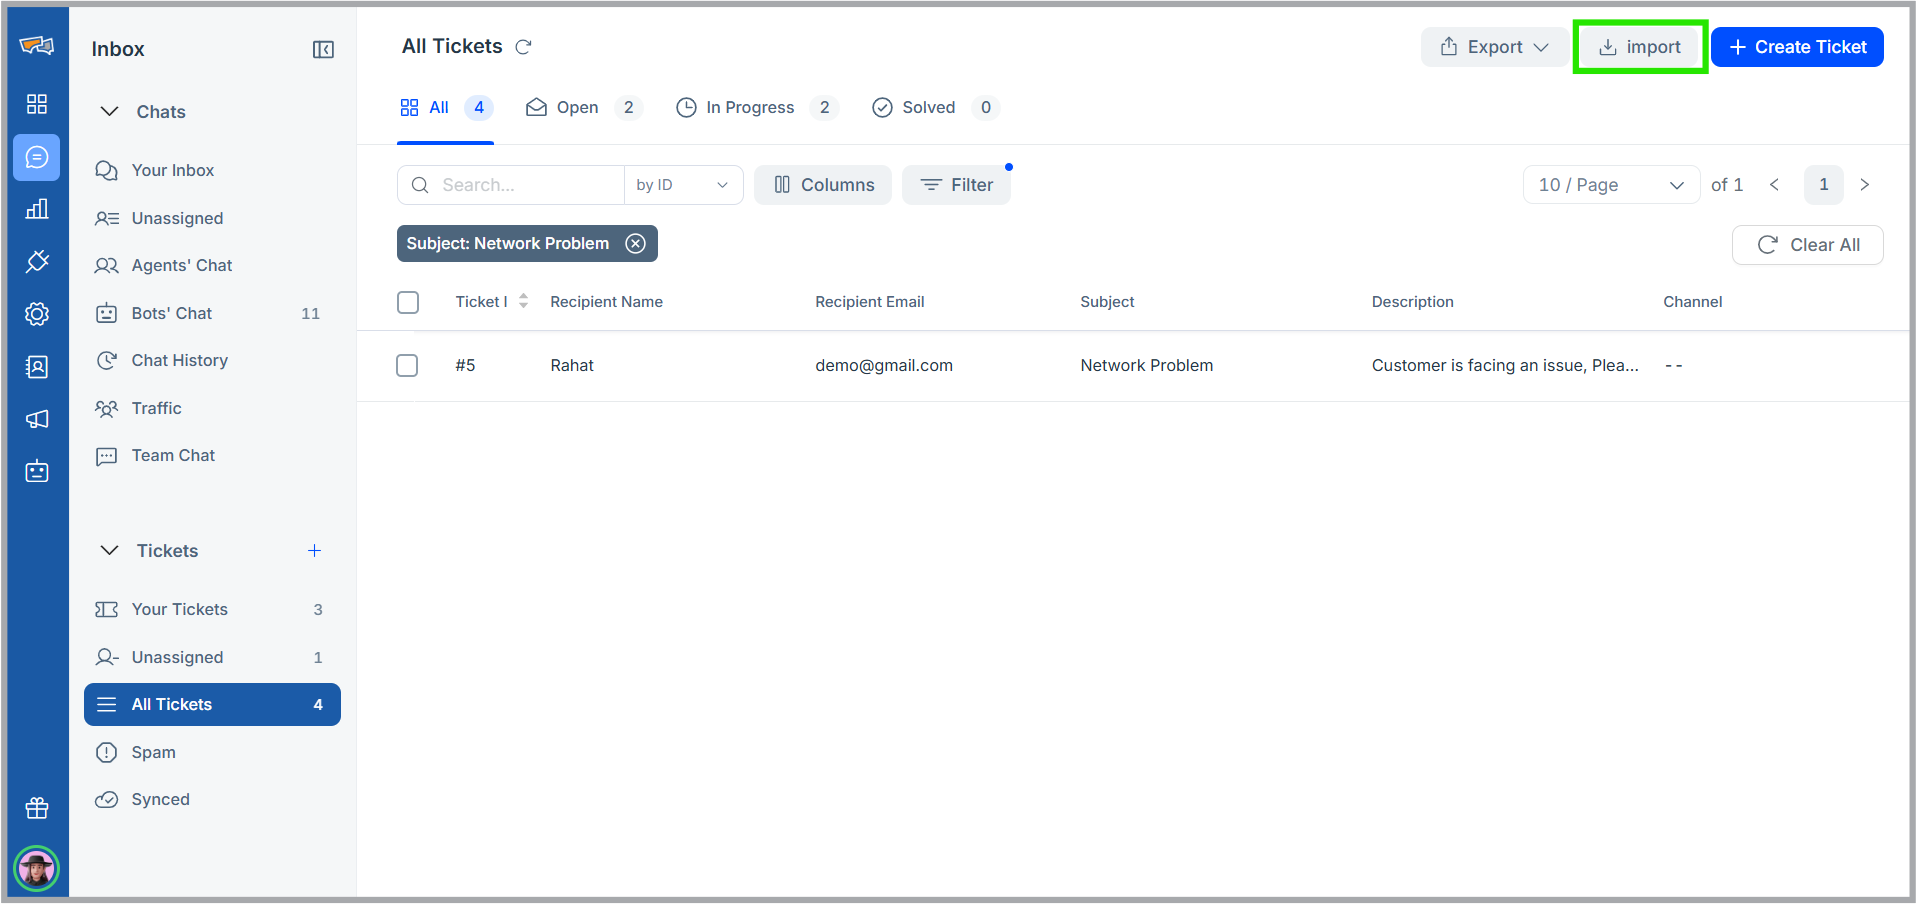The image size is (1916, 904).
Task: Open the contacts address book icon
Action: [37, 367]
